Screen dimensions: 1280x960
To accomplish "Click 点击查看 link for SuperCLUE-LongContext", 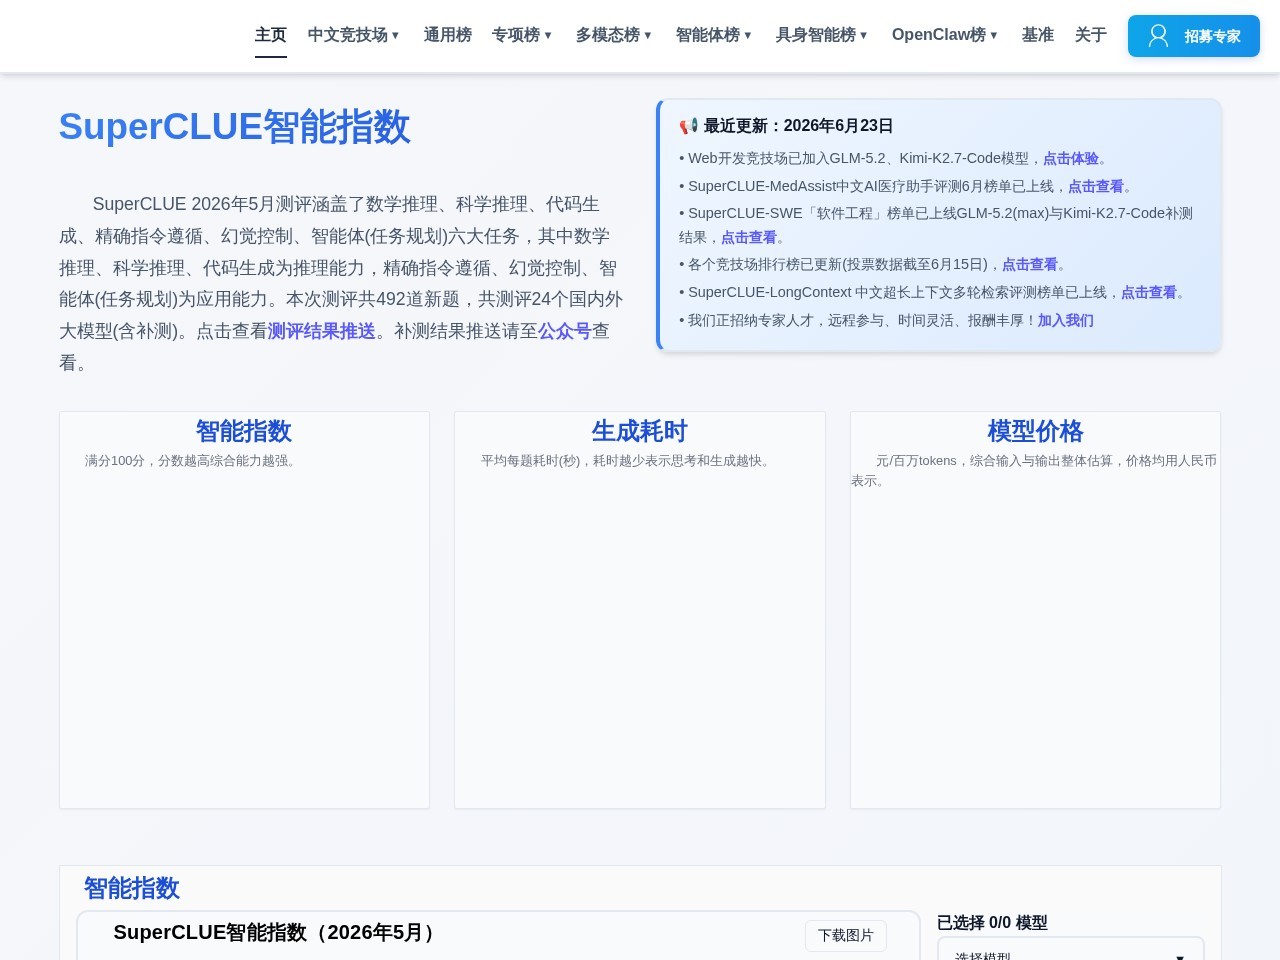I will [1149, 292].
